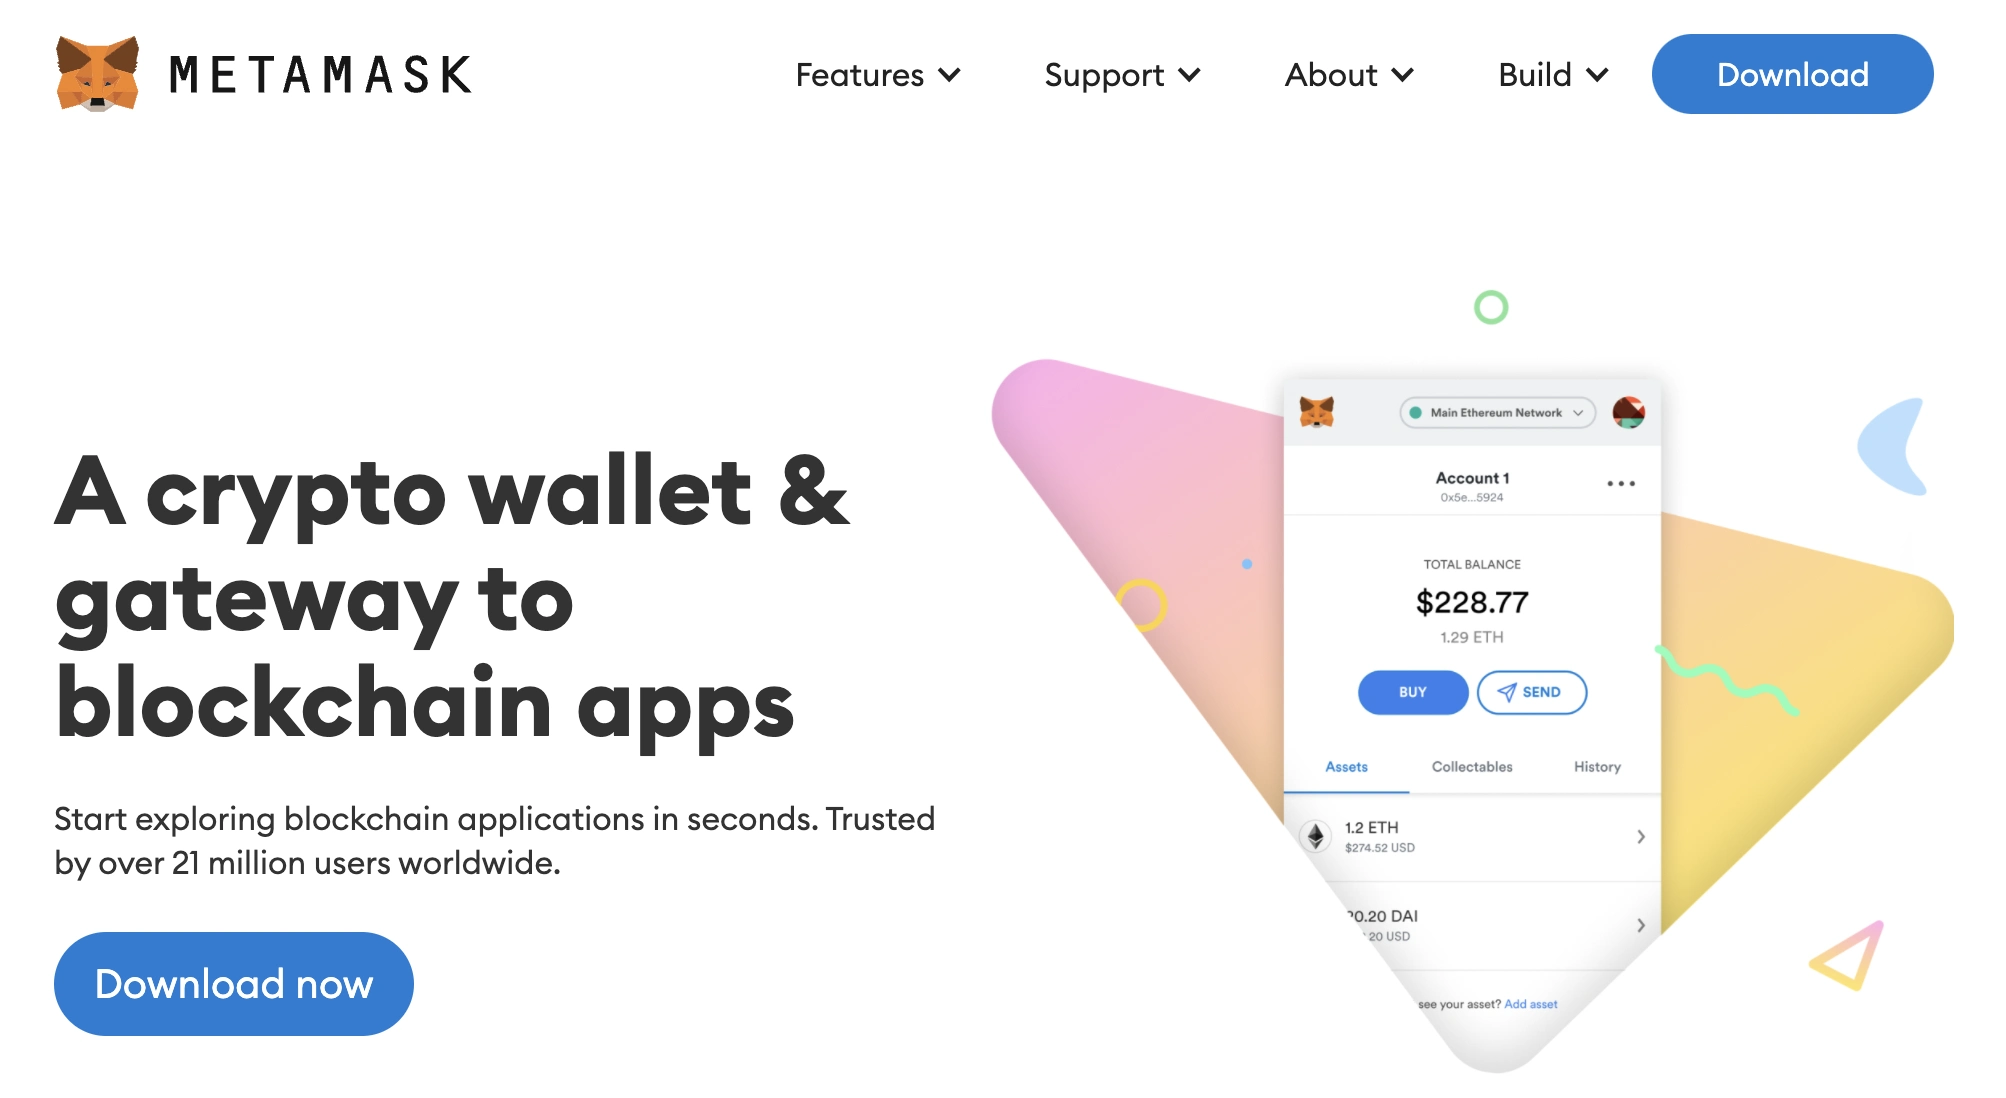2006x1098 pixels.
Task: Click the account avatar icon top right
Action: point(1628,410)
